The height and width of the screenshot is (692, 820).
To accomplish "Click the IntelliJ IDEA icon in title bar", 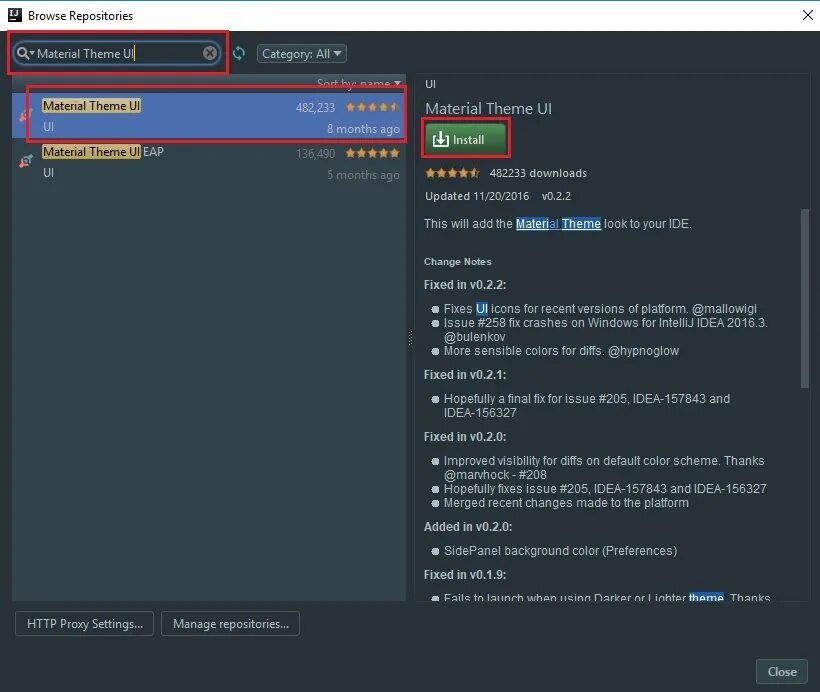I will 15,15.
